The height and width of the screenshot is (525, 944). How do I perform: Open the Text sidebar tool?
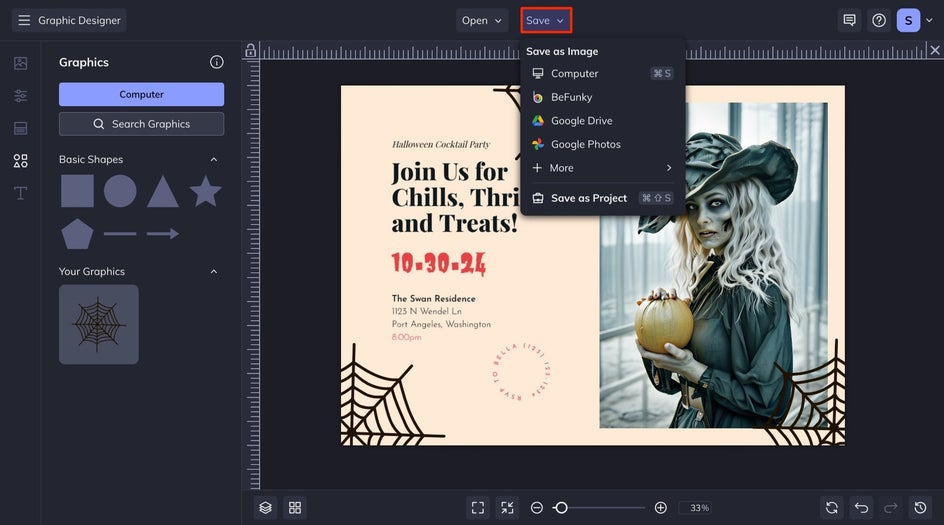20,193
